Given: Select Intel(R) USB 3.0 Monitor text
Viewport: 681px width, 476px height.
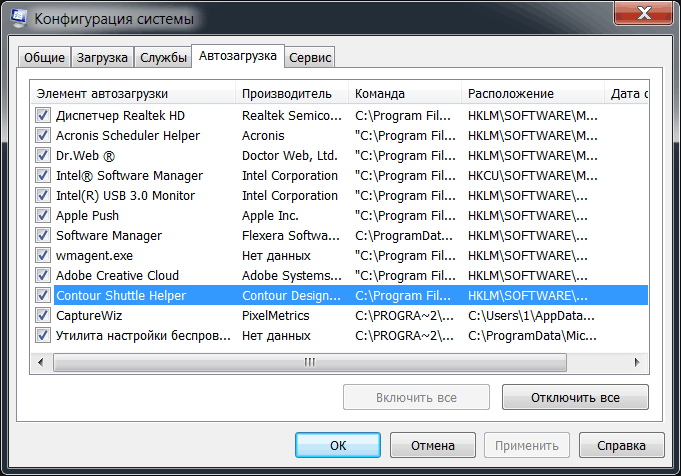Looking at the screenshot, I should 126,195.
